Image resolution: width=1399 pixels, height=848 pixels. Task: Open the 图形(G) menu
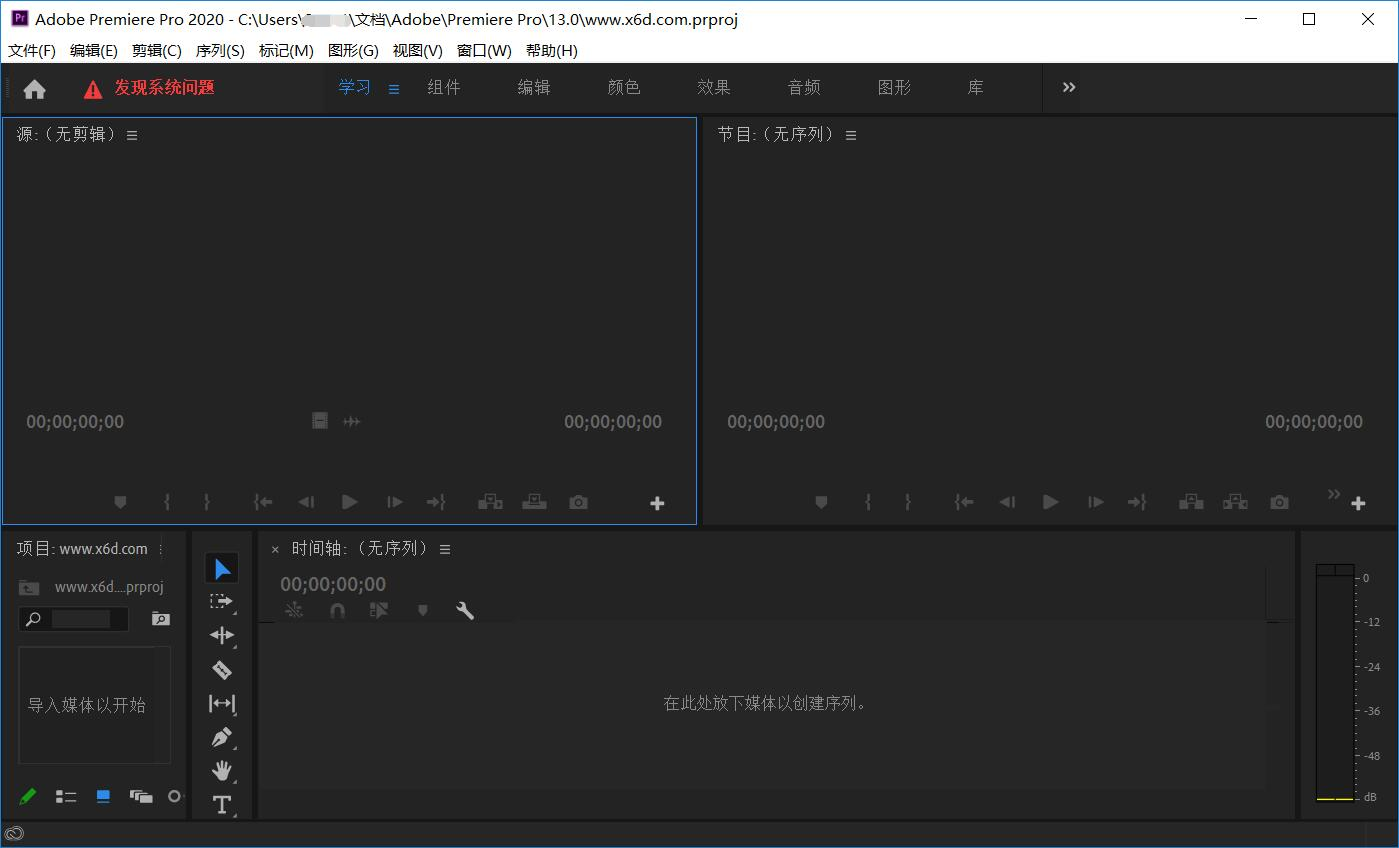pos(353,51)
